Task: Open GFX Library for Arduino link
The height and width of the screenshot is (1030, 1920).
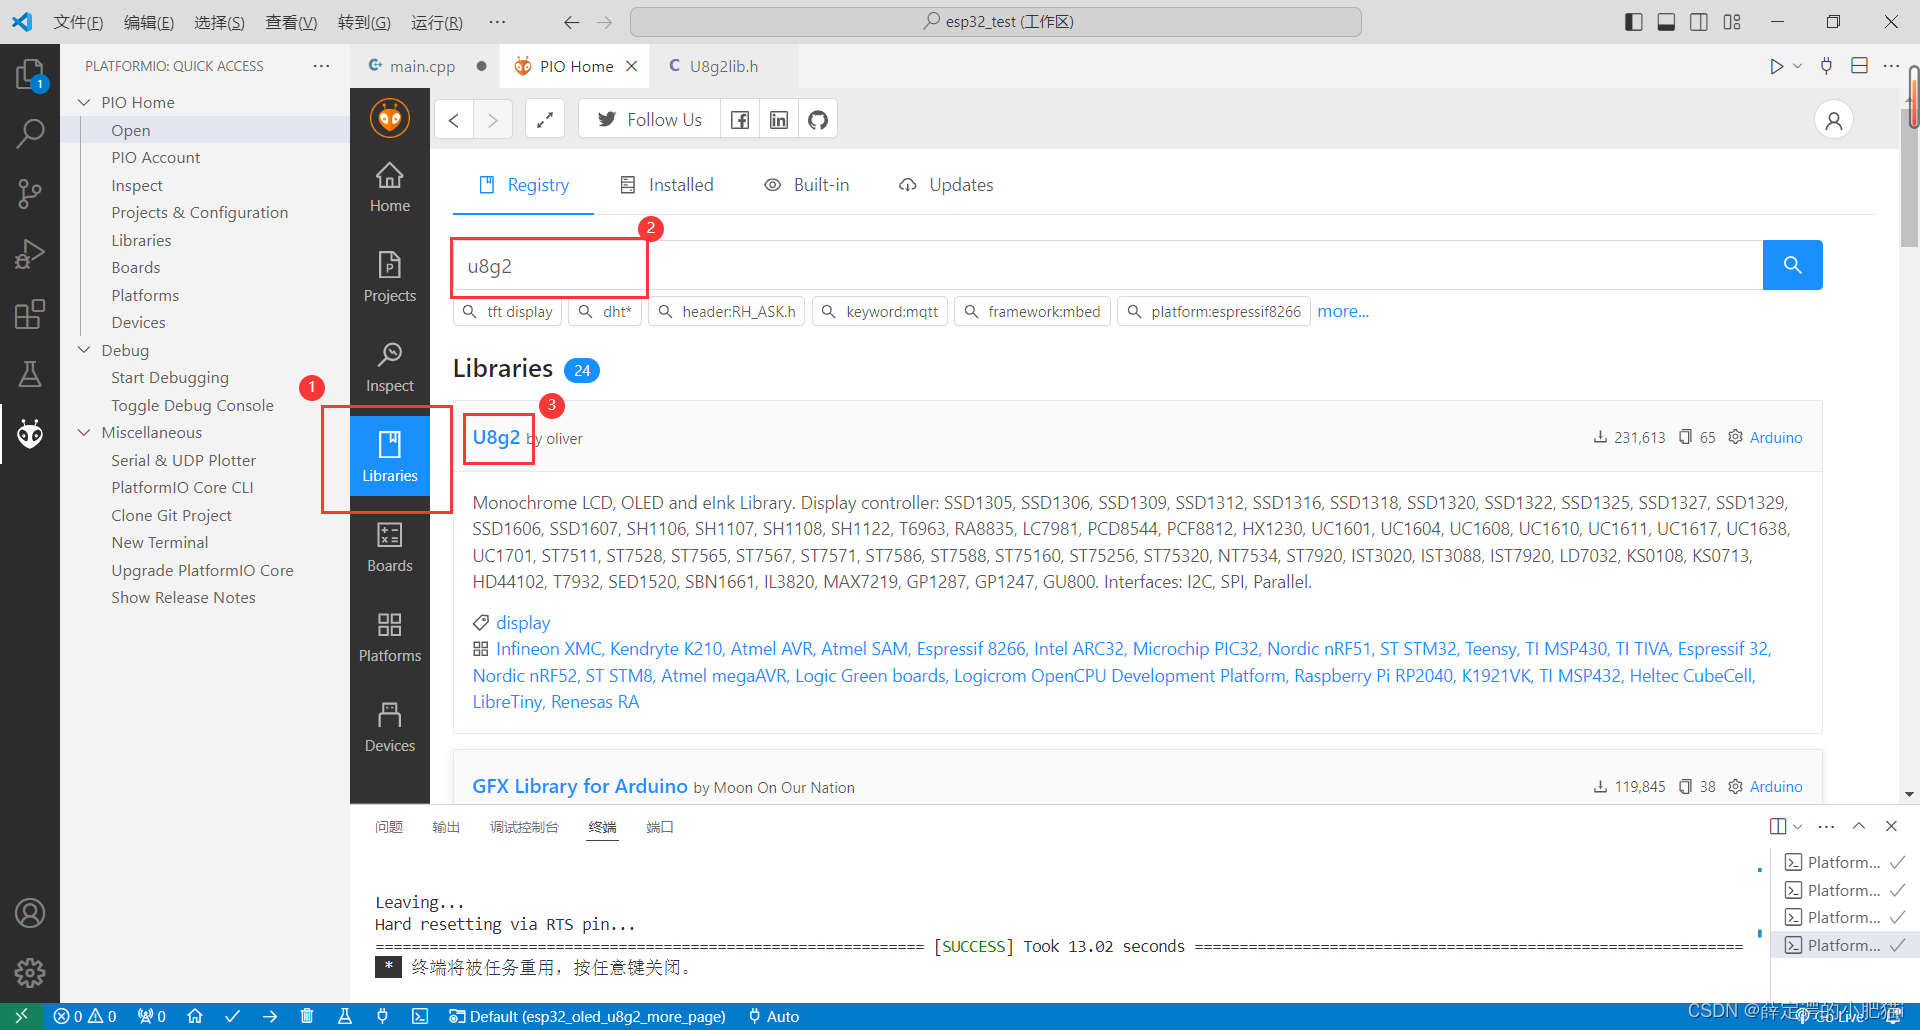Action: pyautogui.click(x=580, y=786)
